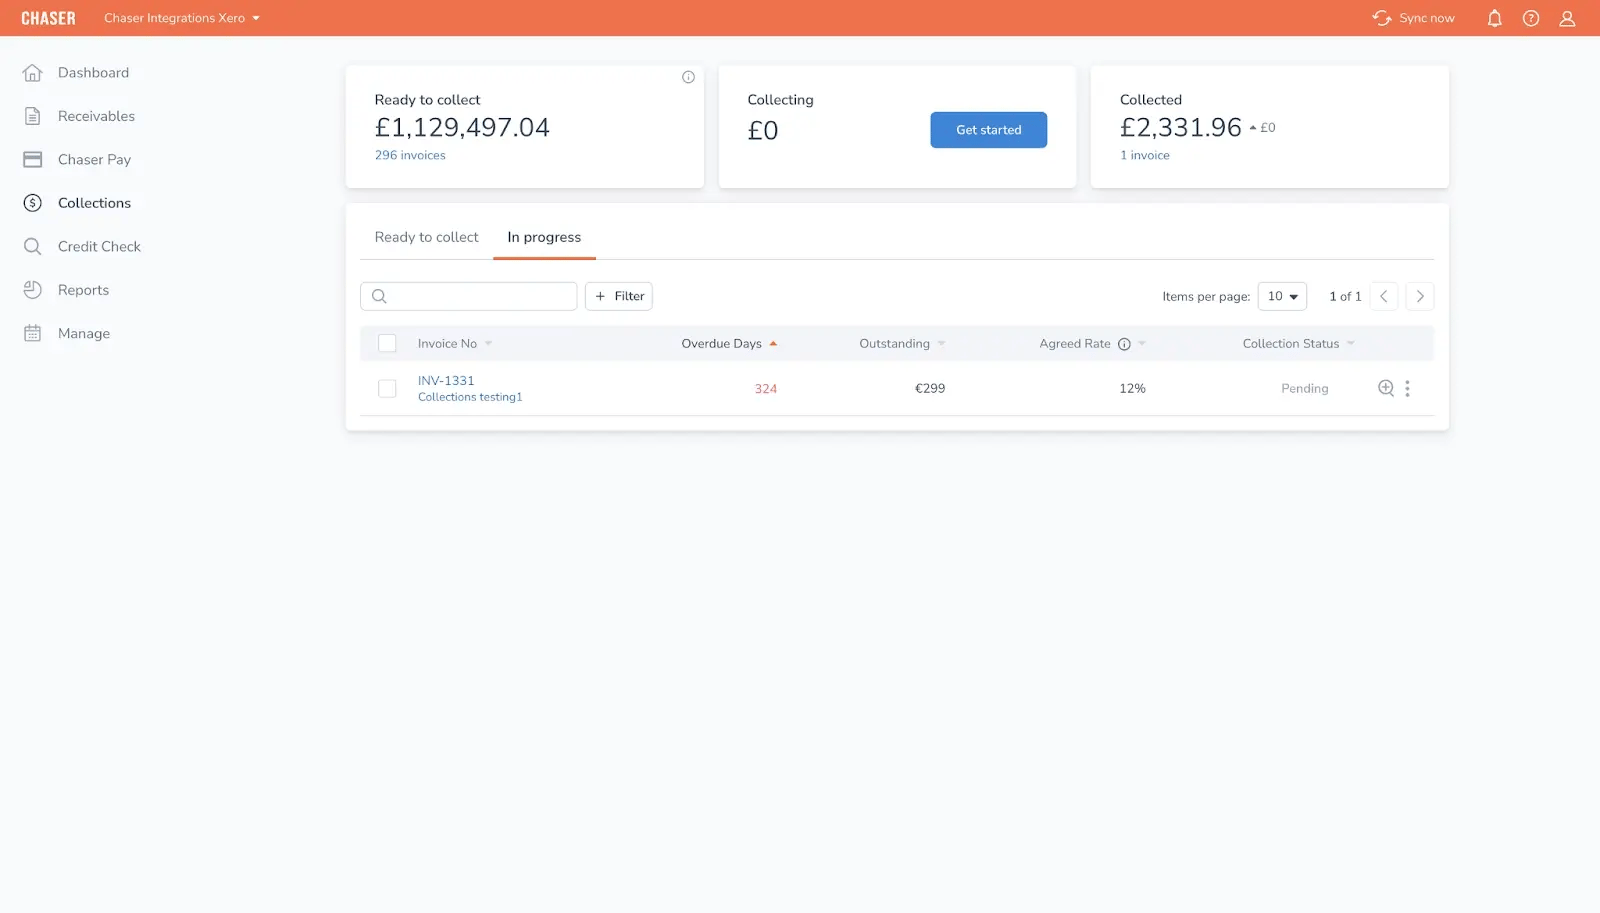
Task: Expand the Chaser Integrations Xero organization dropdown
Action: tap(182, 18)
